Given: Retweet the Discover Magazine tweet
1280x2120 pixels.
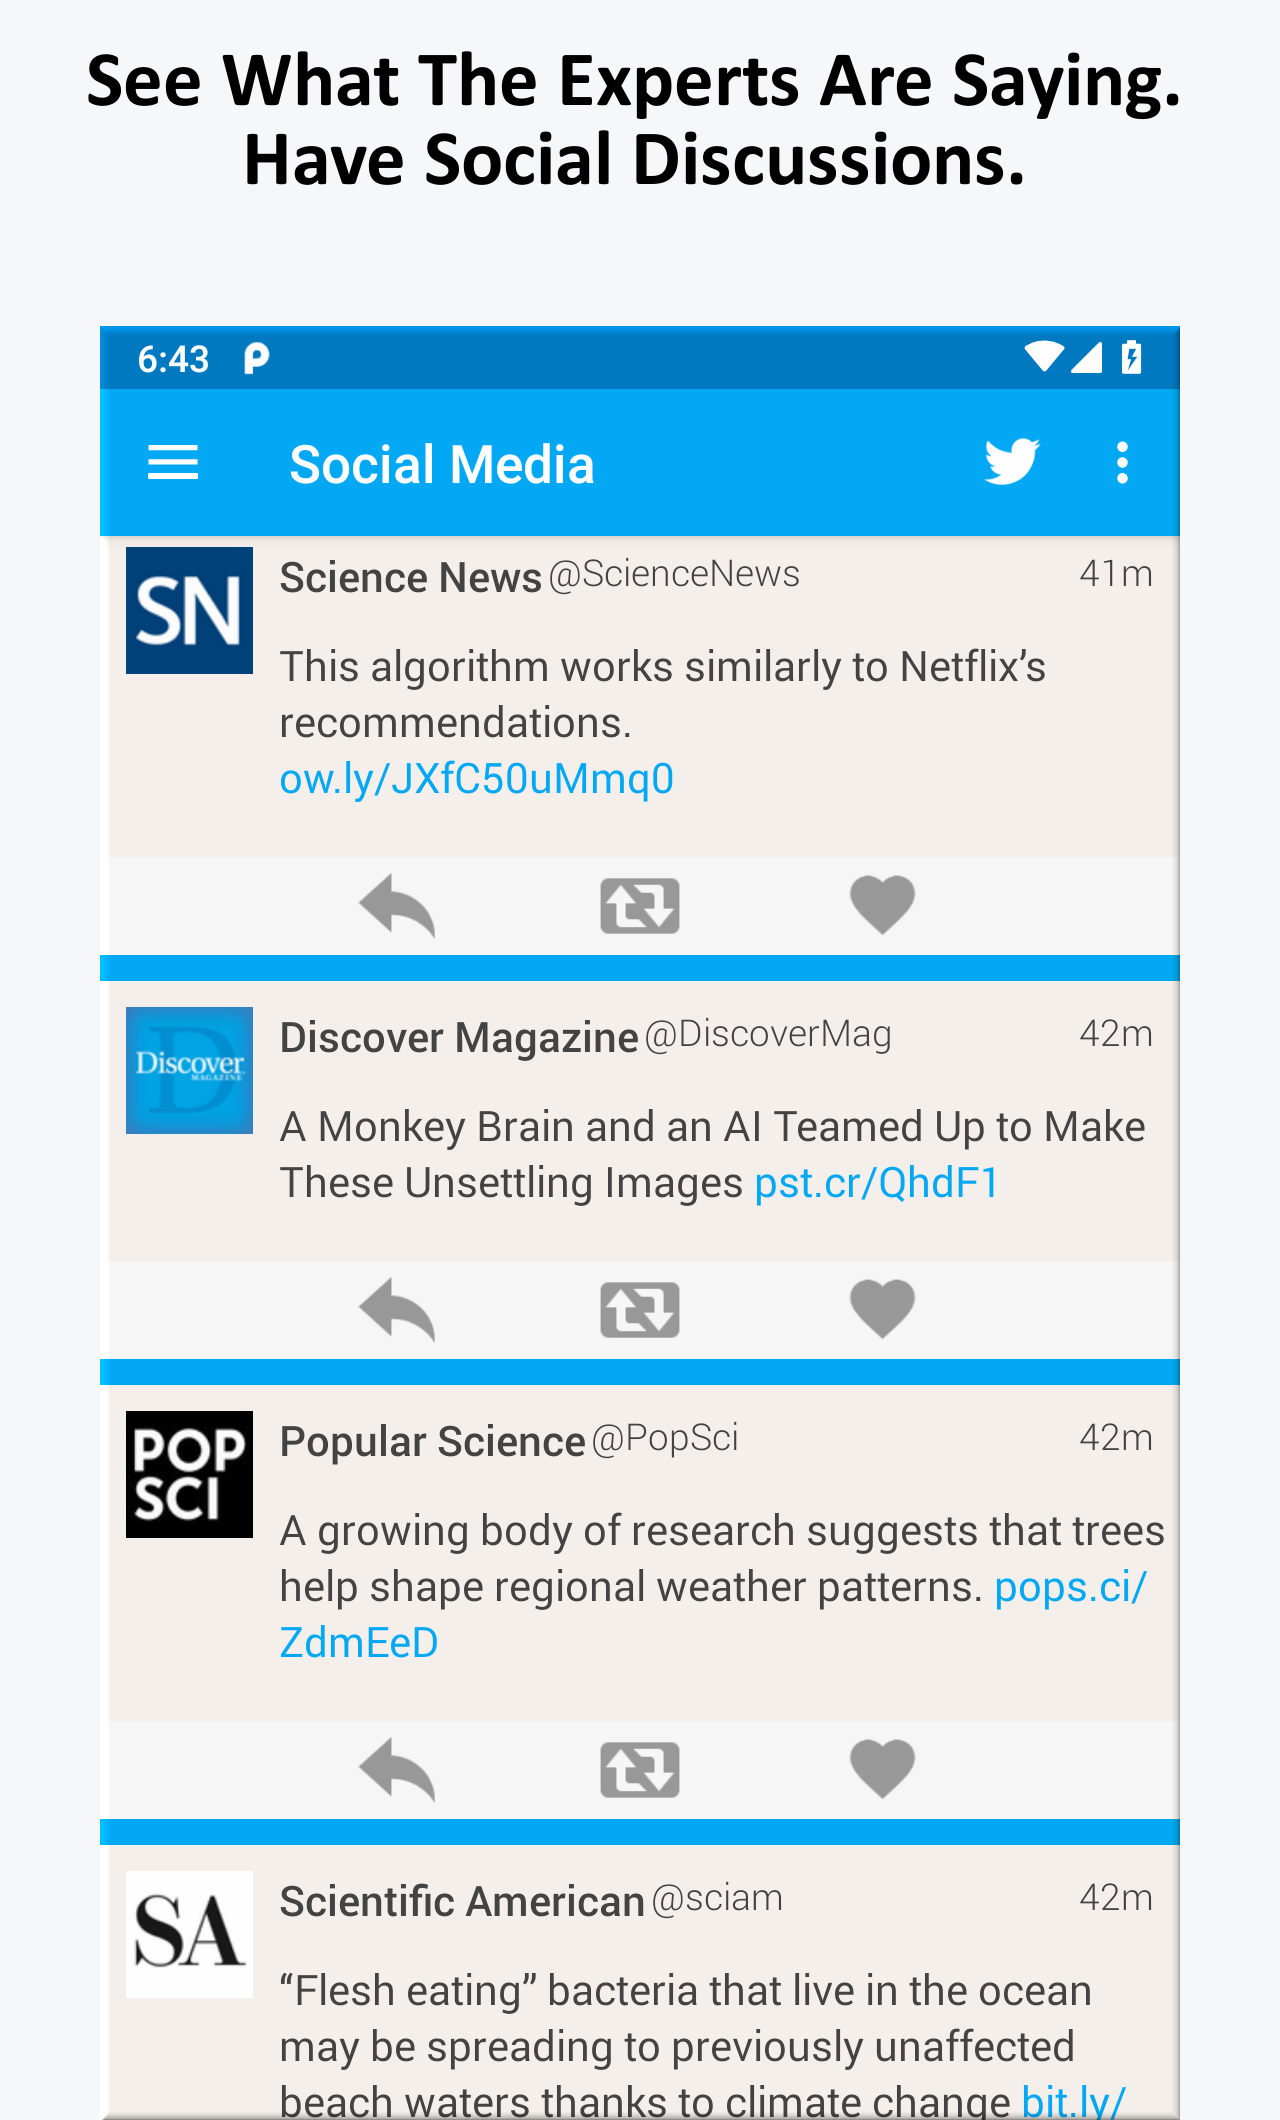Looking at the screenshot, I should (640, 1310).
